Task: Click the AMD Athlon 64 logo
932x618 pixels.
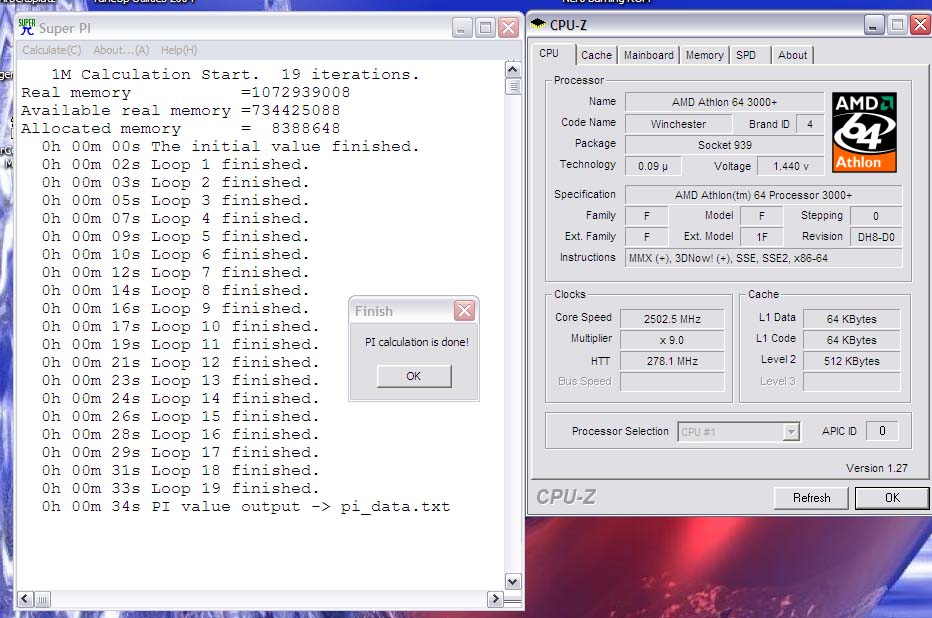Action: (864, 132)
